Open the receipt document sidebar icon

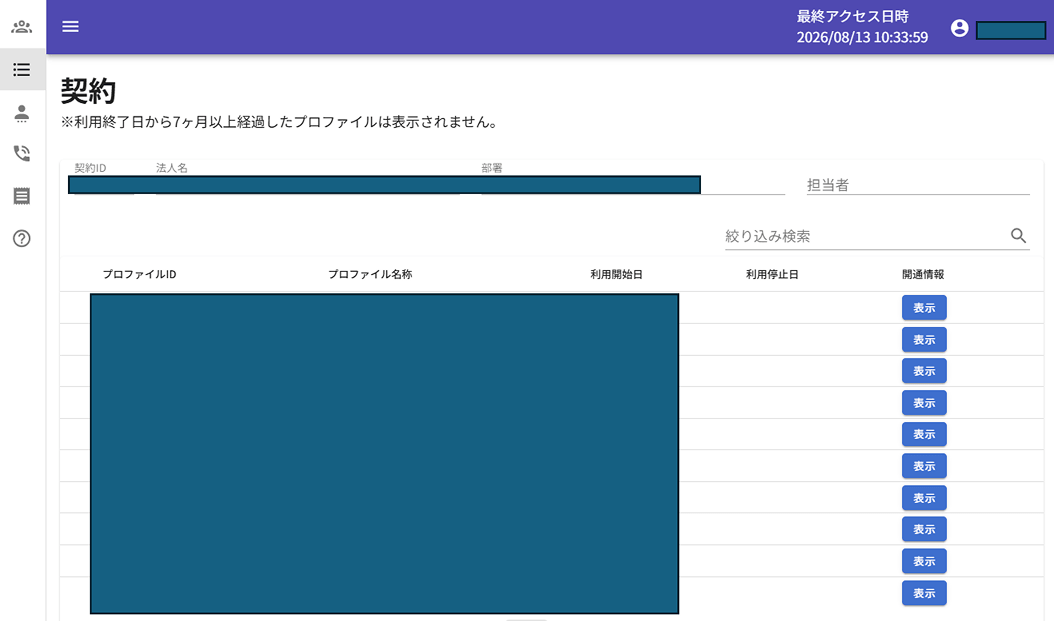tap(22, 196)
